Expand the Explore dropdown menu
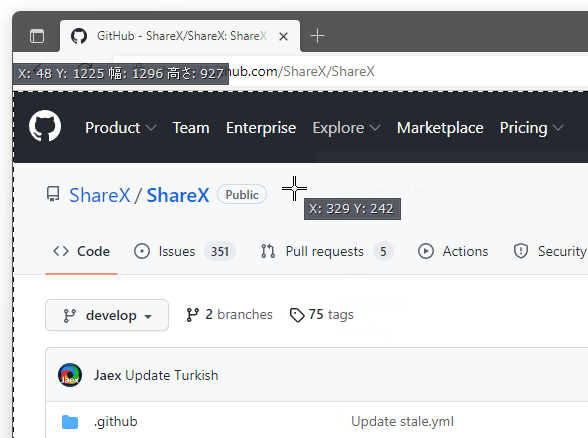This screenshot has height=438, width=588. 346,128
